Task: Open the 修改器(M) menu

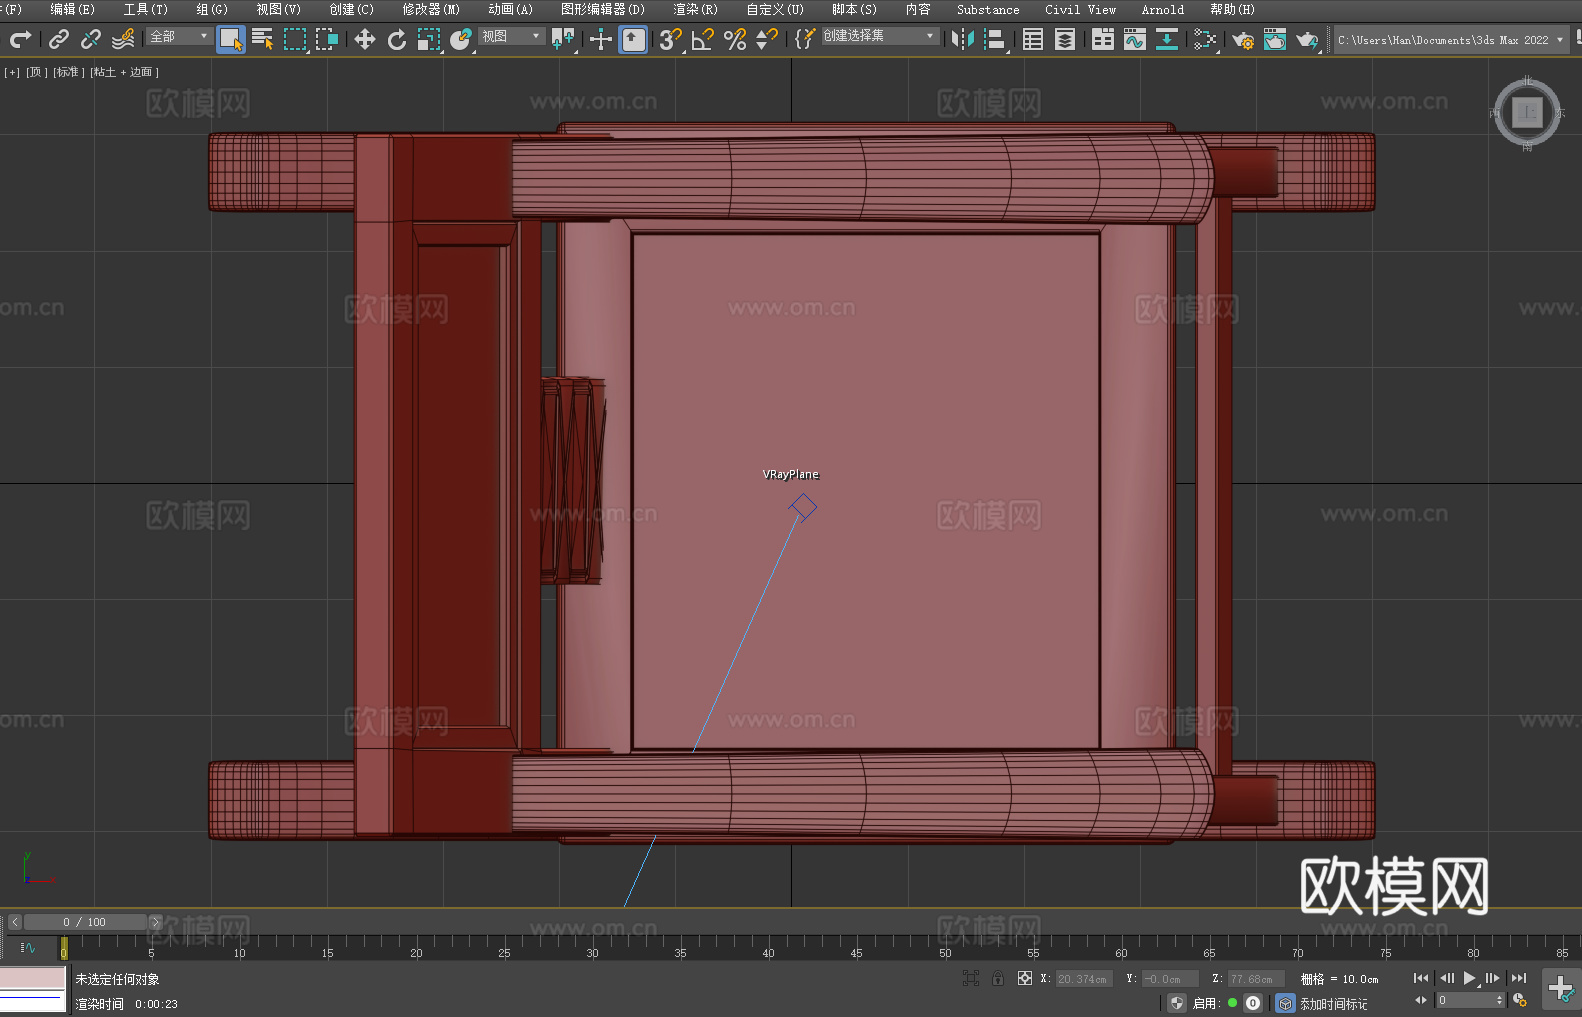Action: (431, 9)
